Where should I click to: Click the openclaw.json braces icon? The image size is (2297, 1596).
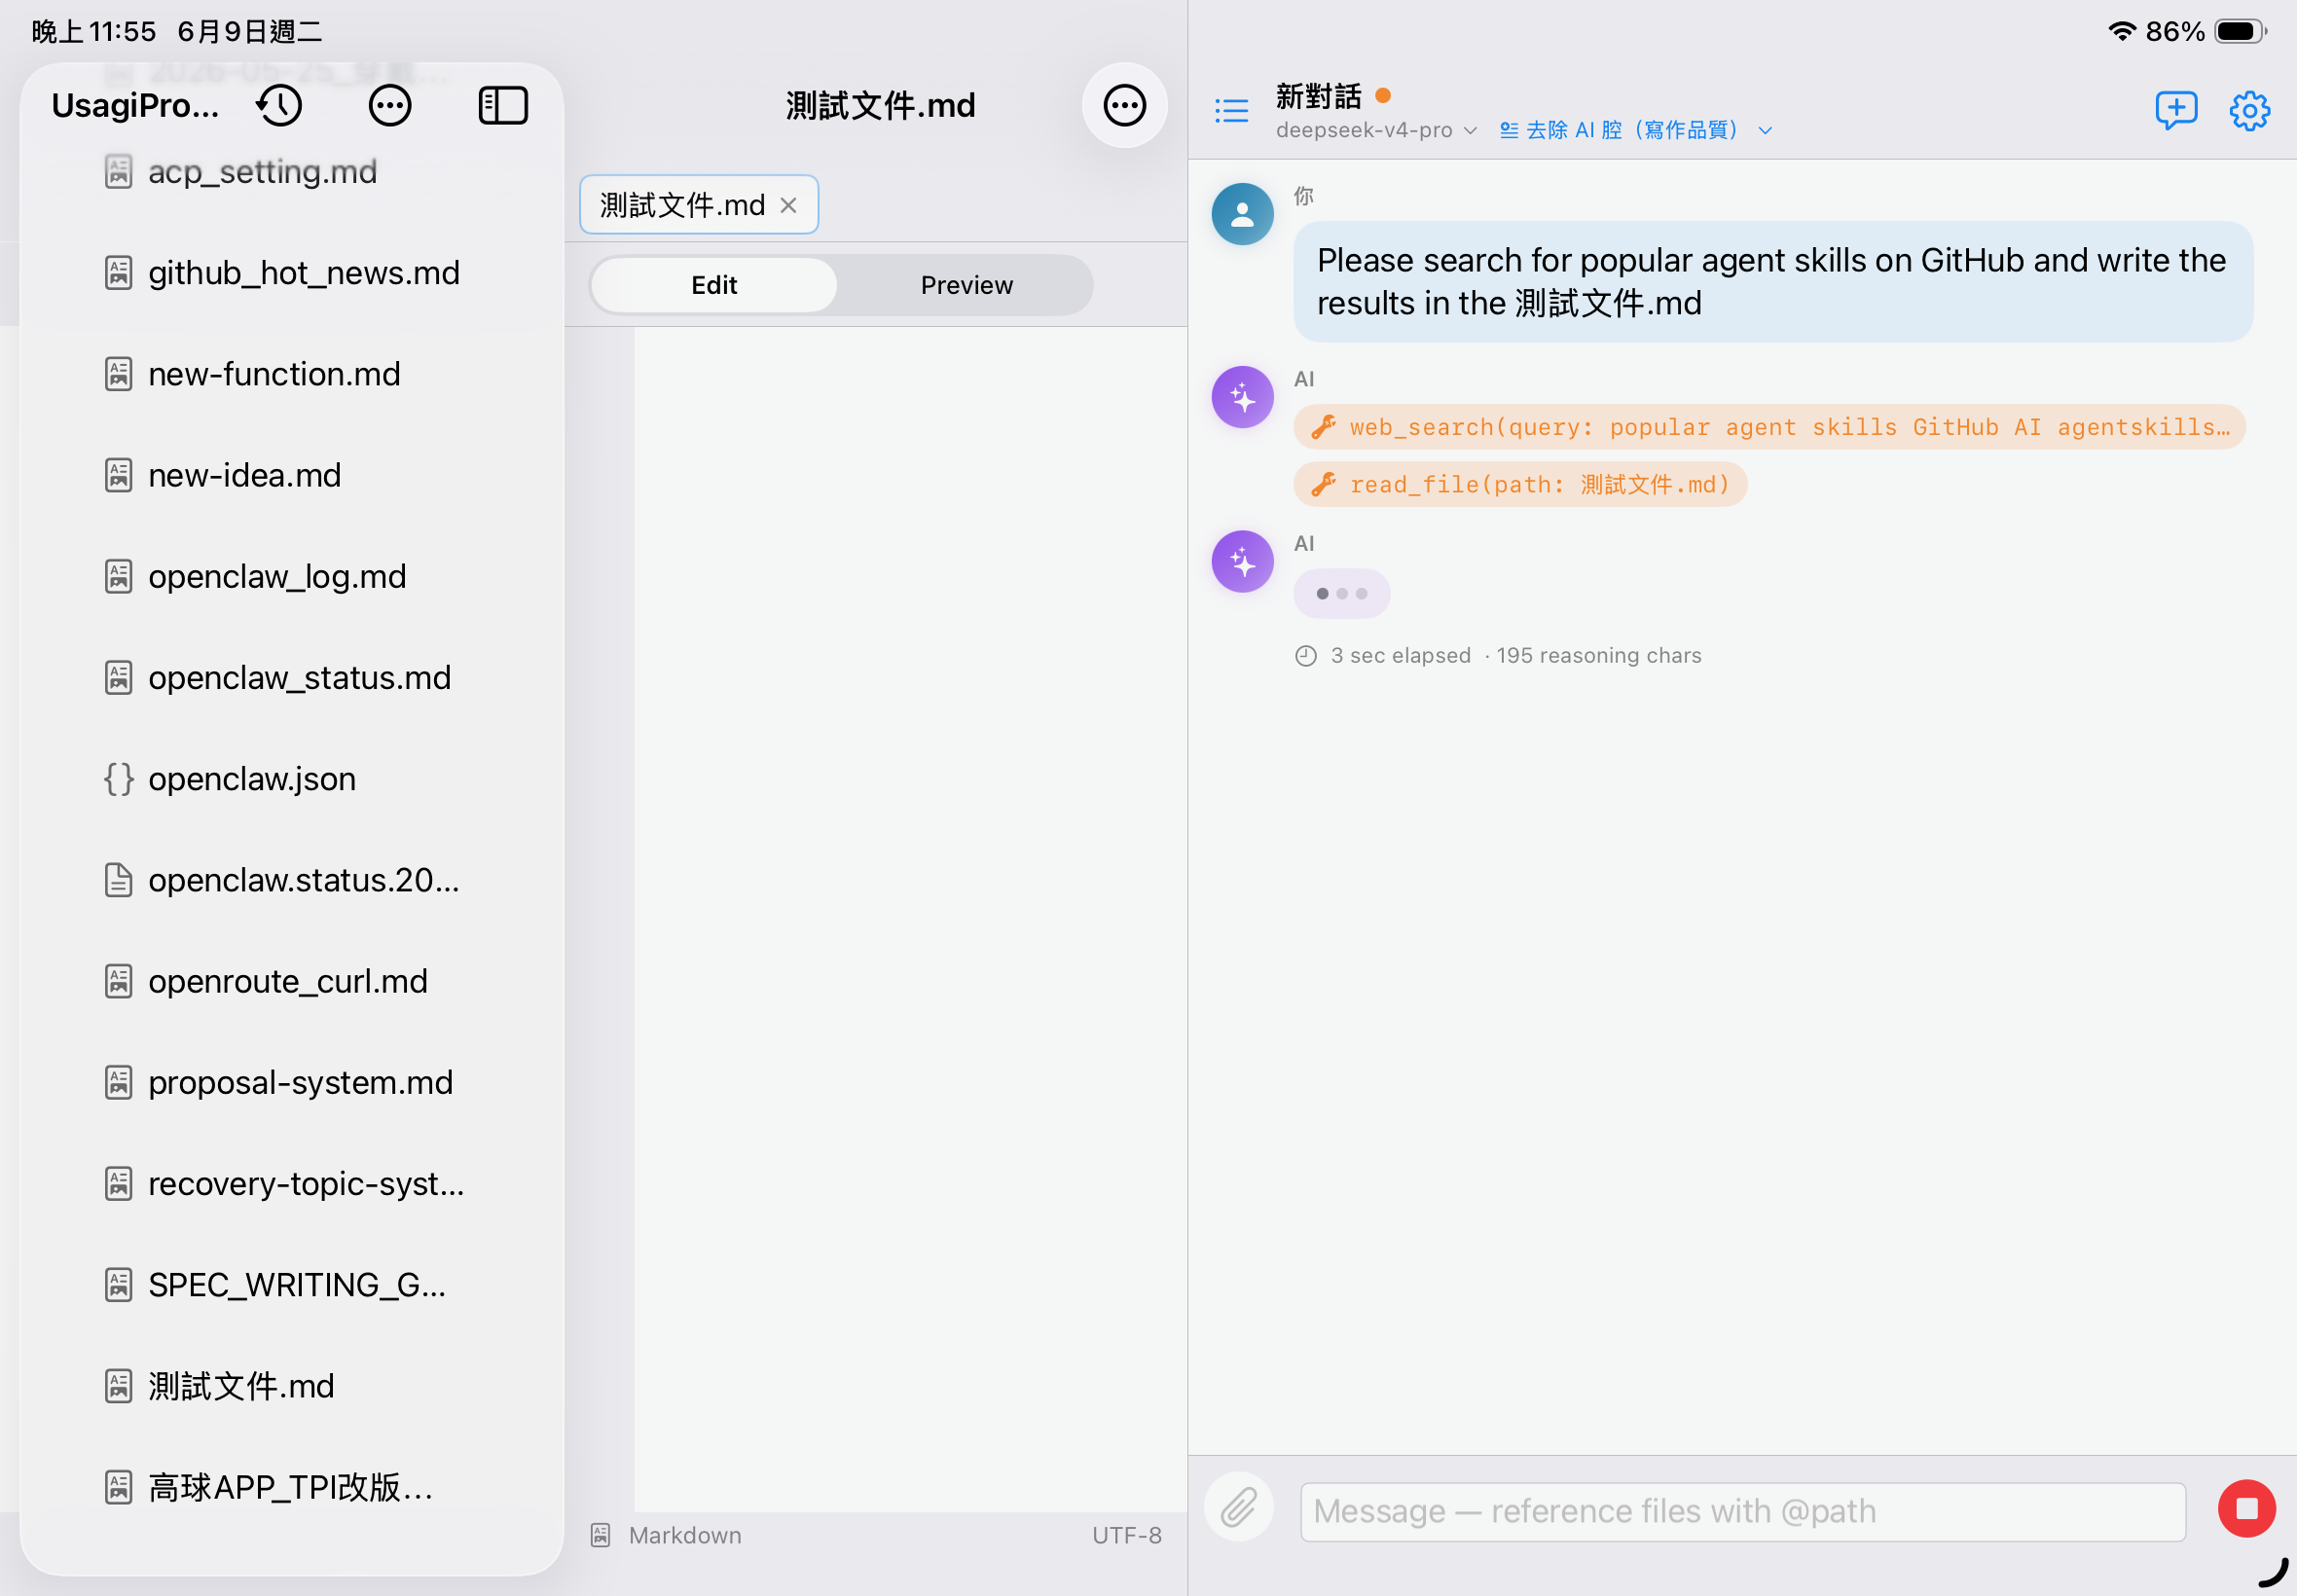(x=118, y=779)
